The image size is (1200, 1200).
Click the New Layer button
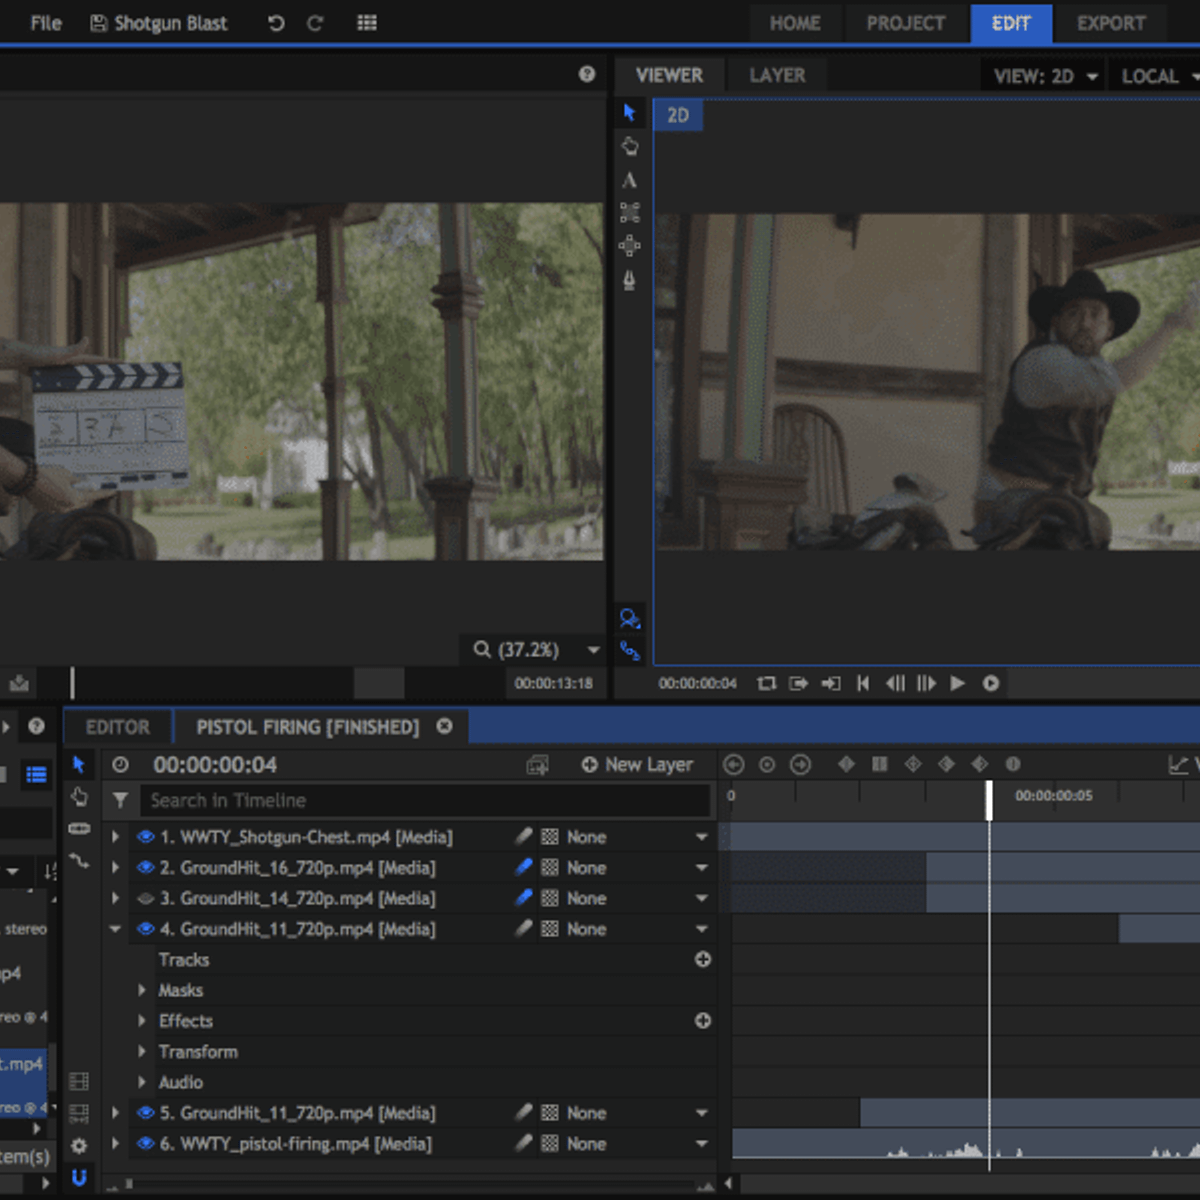[637, 765]
